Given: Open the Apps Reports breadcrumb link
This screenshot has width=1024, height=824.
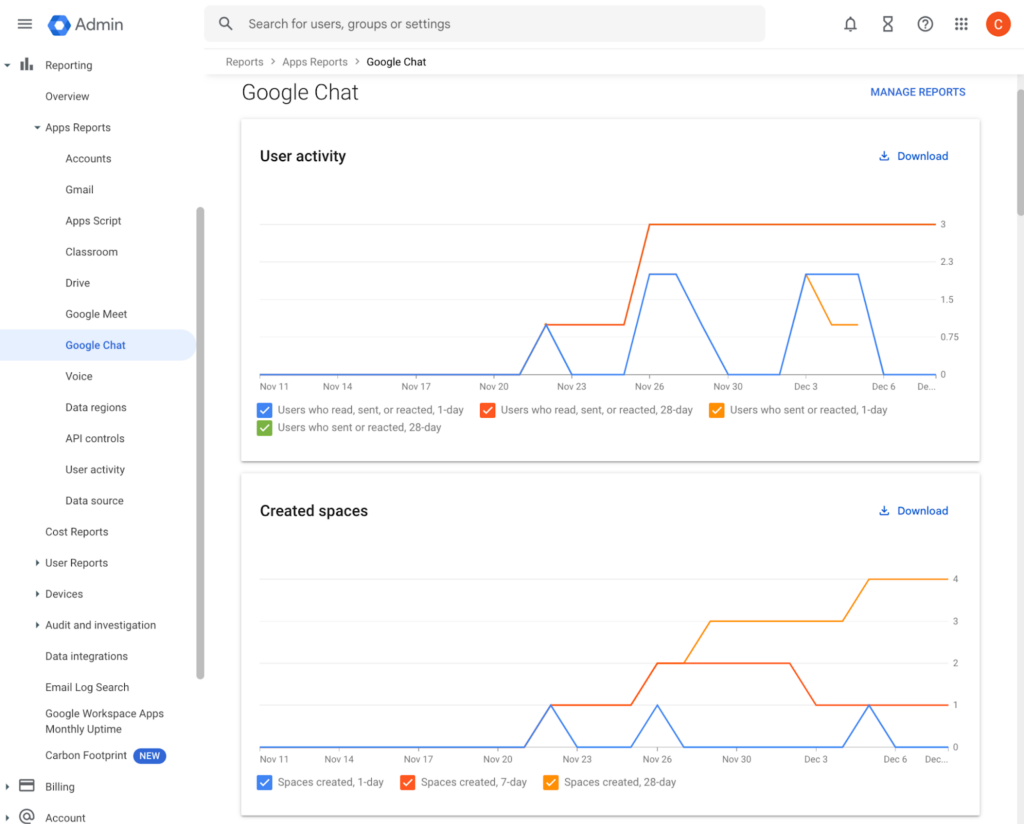Looking at the screenshot, I should tap(315, 61).
